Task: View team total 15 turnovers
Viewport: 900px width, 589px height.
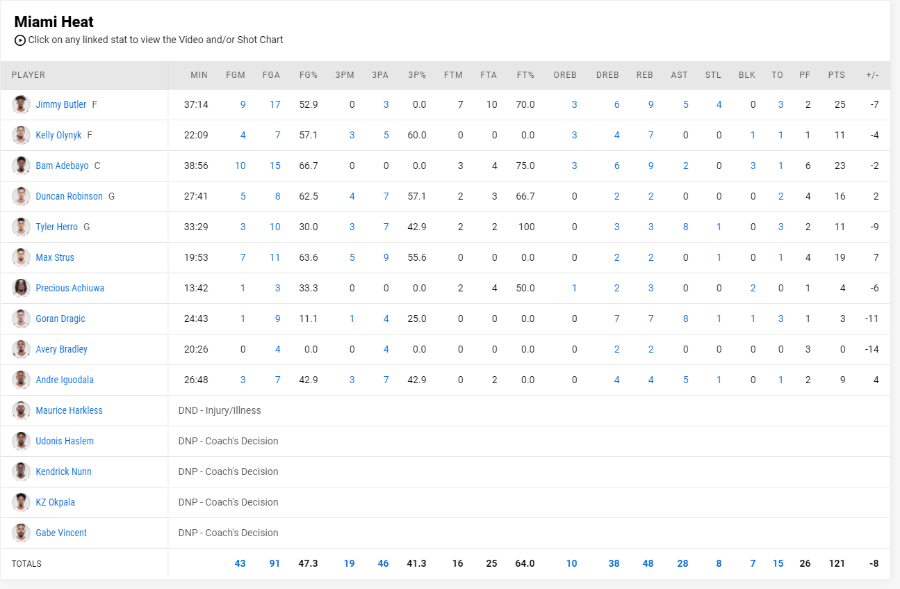Action: click(x=778, y=563)
